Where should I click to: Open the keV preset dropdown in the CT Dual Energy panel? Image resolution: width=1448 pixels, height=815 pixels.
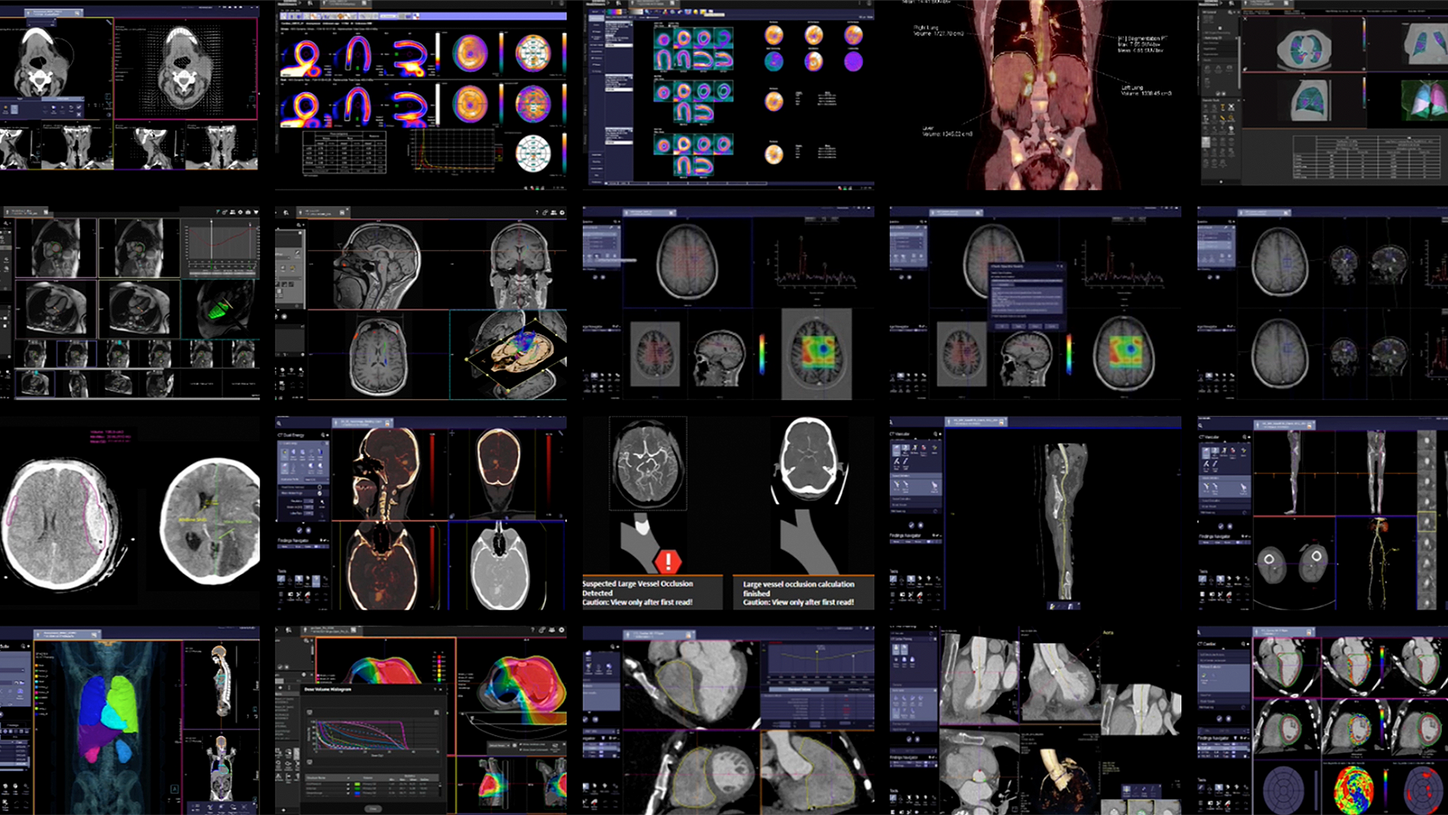pyautogui.click(x=314, y=478)
